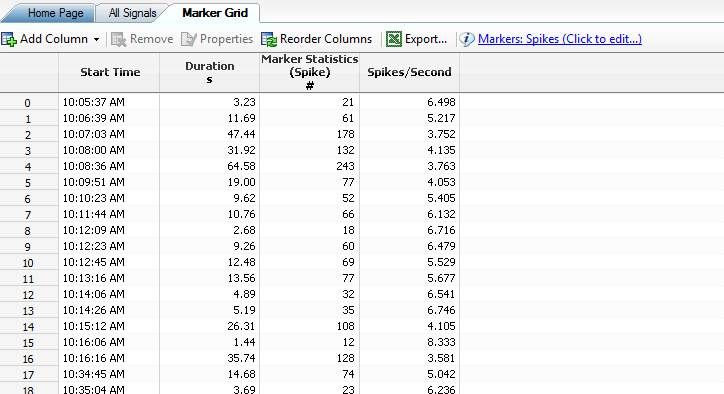Click the Add Column plus icon
The image size is (724, 394).
click(x=9, y=39)
